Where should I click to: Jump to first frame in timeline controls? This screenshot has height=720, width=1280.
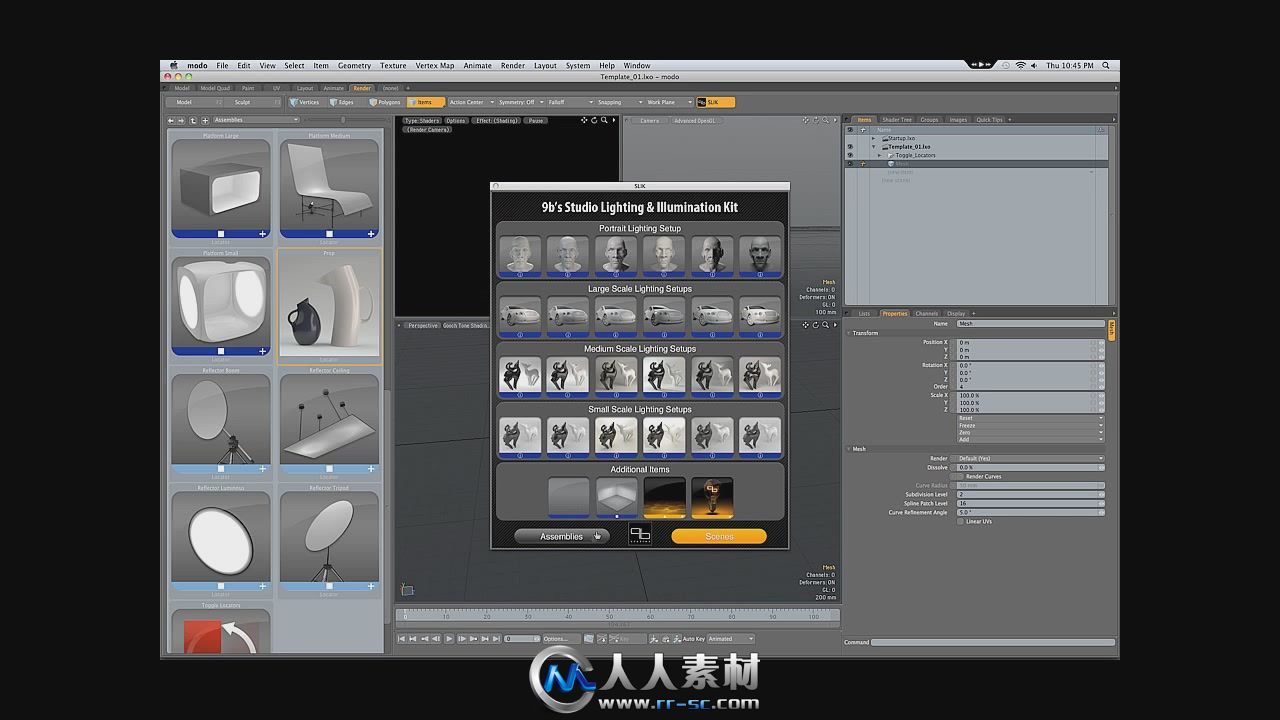pyautogui.click(x=401, y=638)
